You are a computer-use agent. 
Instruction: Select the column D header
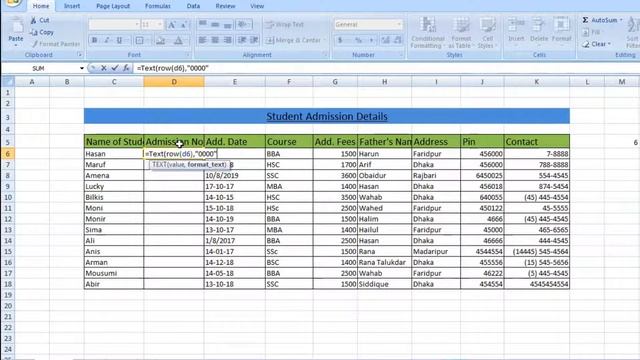pyautogui.click(x=174, y=82)
